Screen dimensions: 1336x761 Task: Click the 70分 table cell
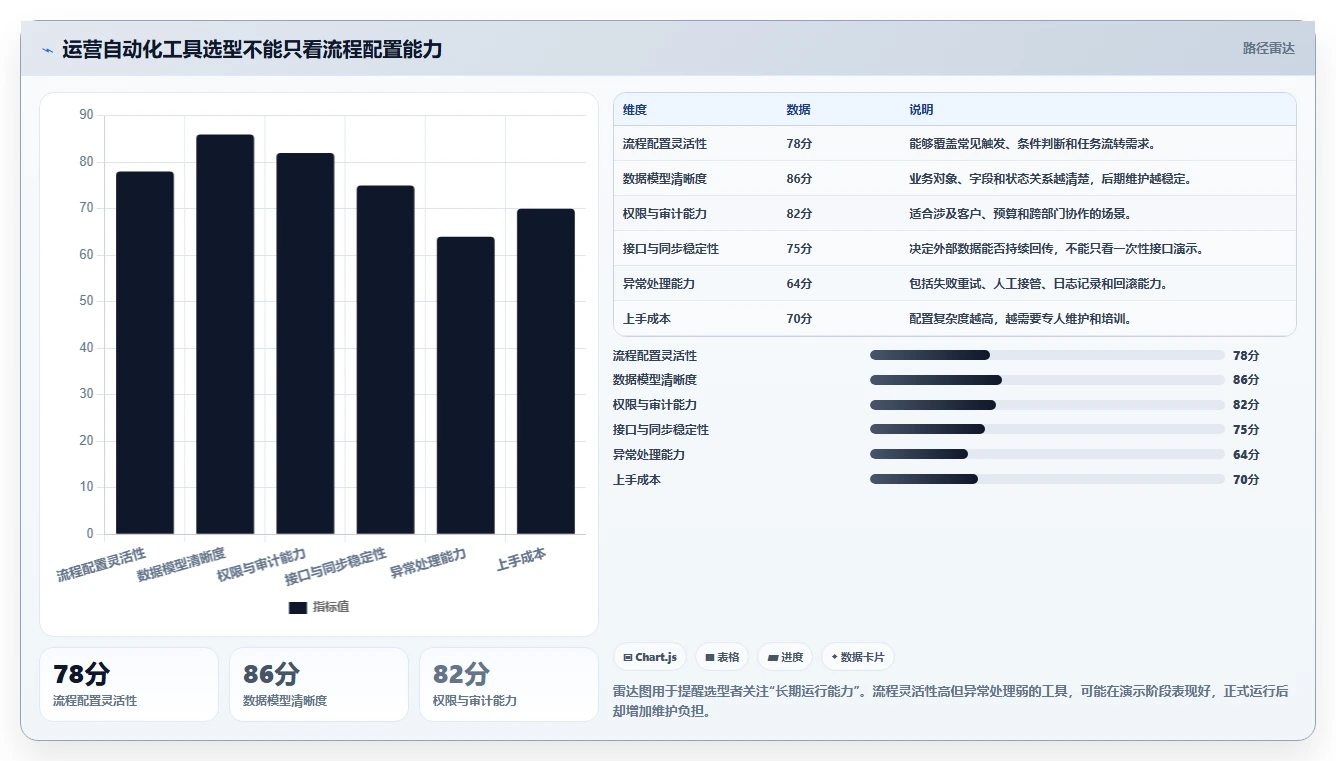pos(800,319)
